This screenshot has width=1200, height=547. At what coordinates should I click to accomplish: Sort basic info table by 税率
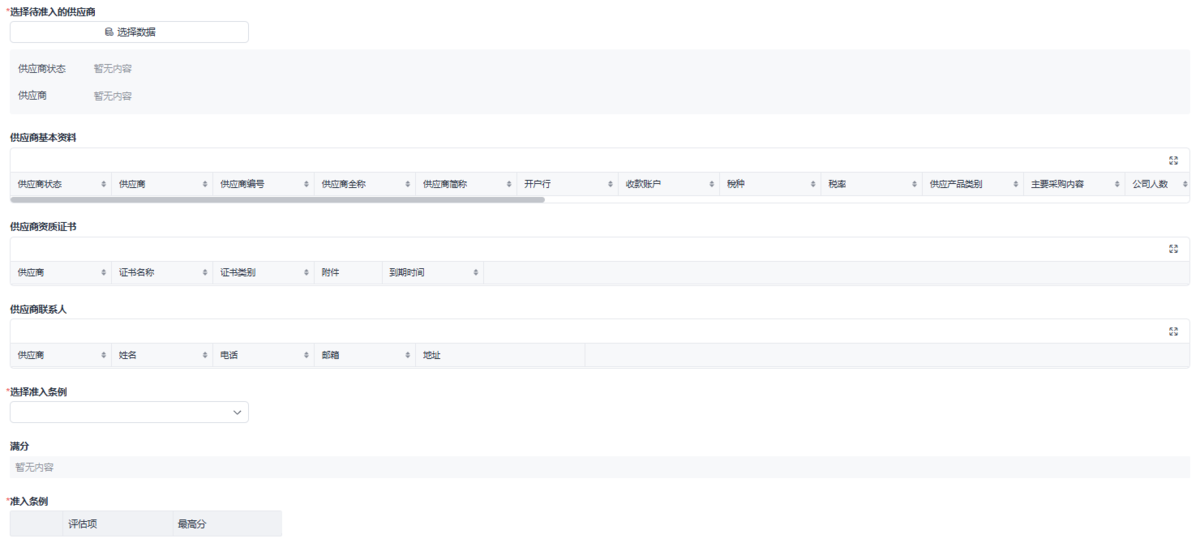coord(914,184)
